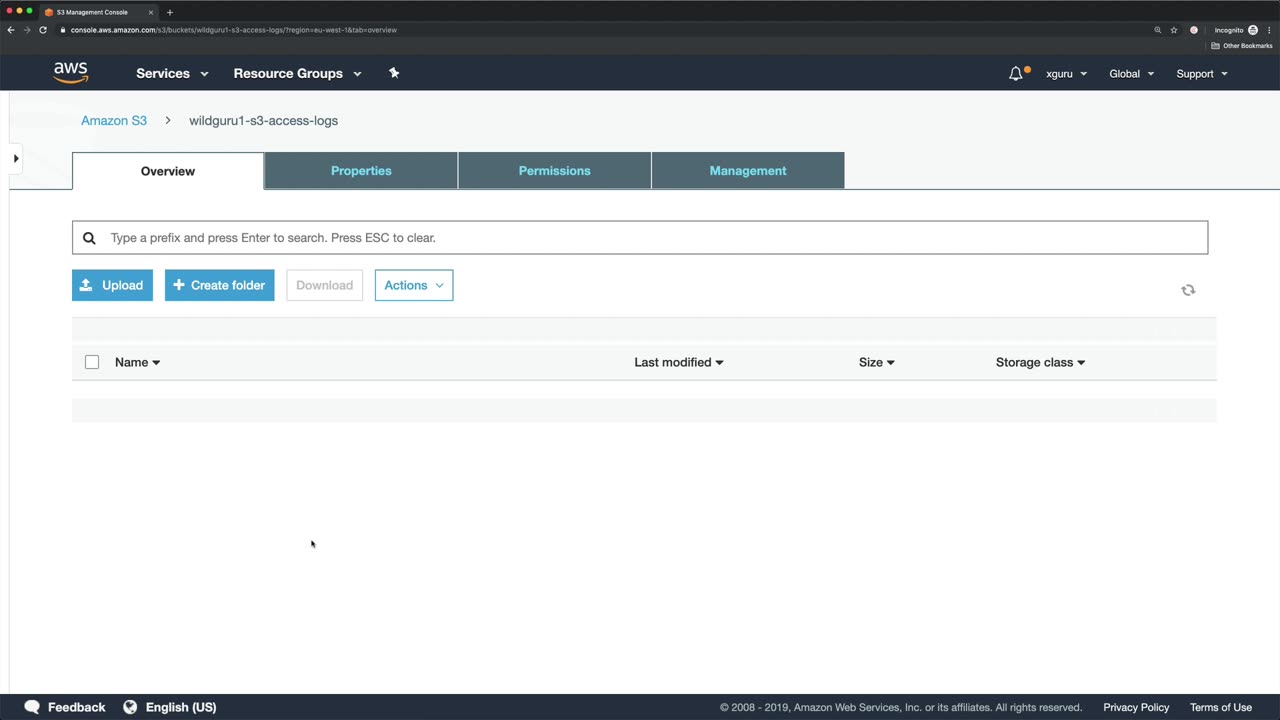Close the S3 Management Console browser tab

pyautogui.click(x=151, y=12)
